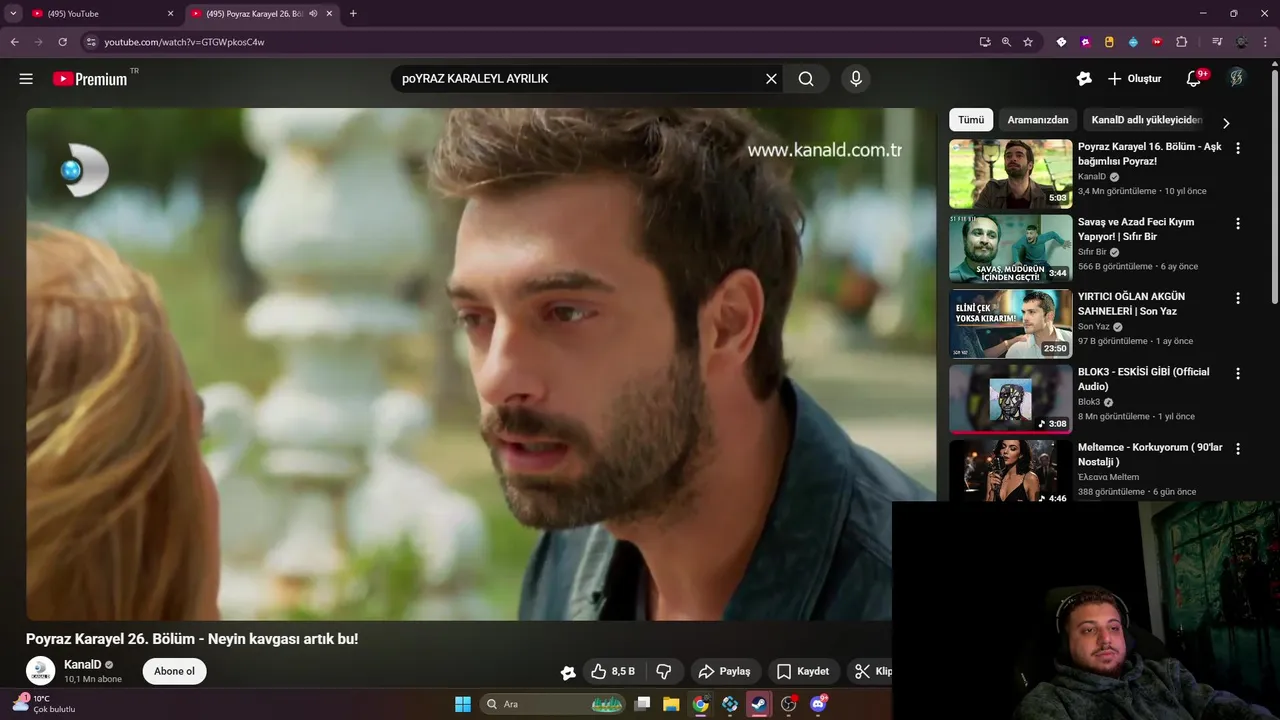Open the Oluştur create menu

tap(1135, 79)
